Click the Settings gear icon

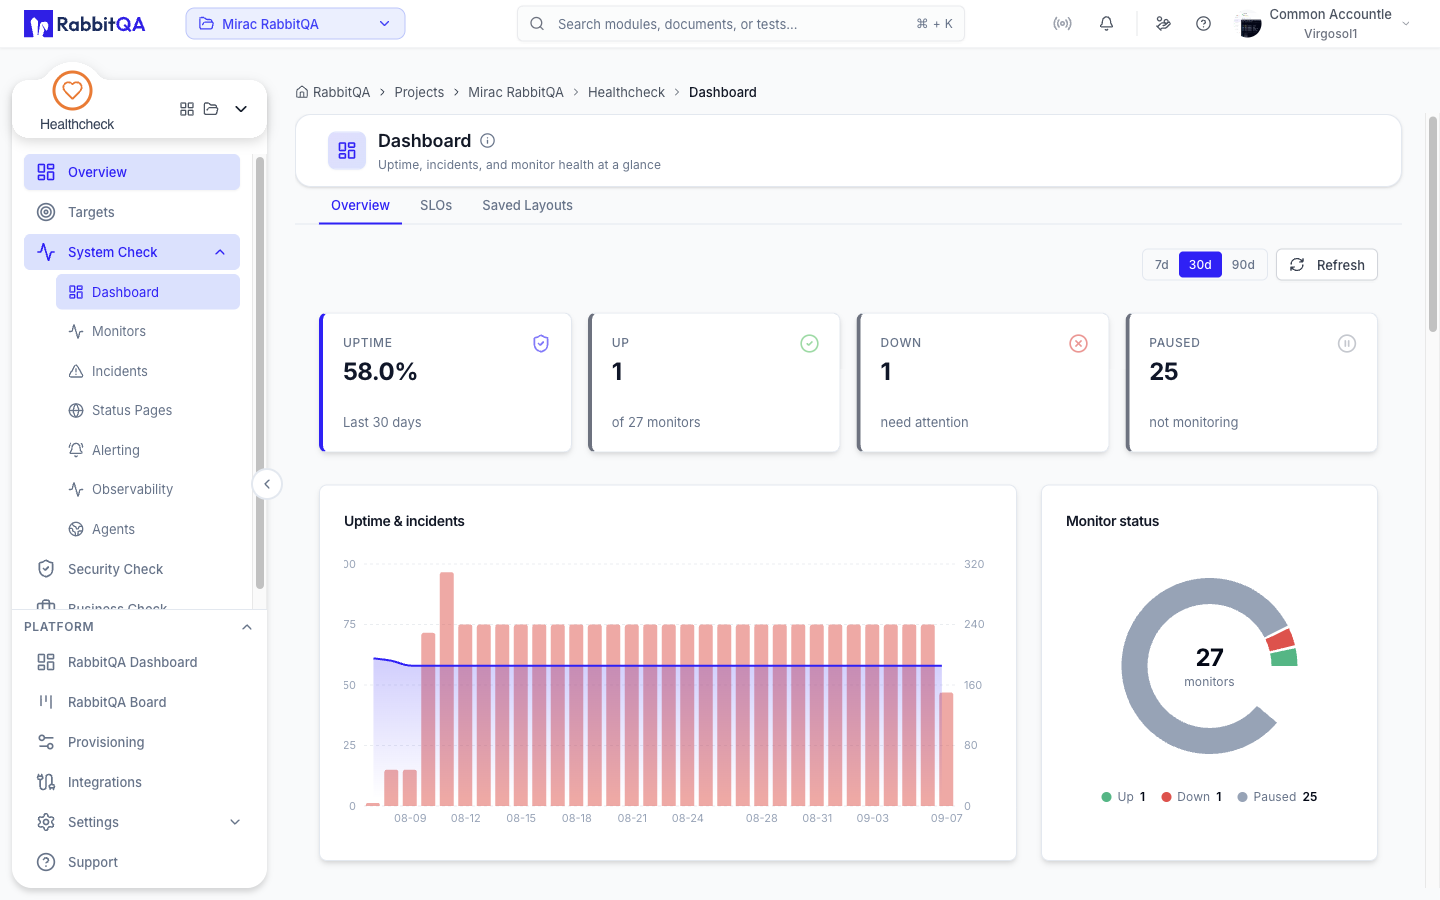pyautogui.click(x=46, y=822)
